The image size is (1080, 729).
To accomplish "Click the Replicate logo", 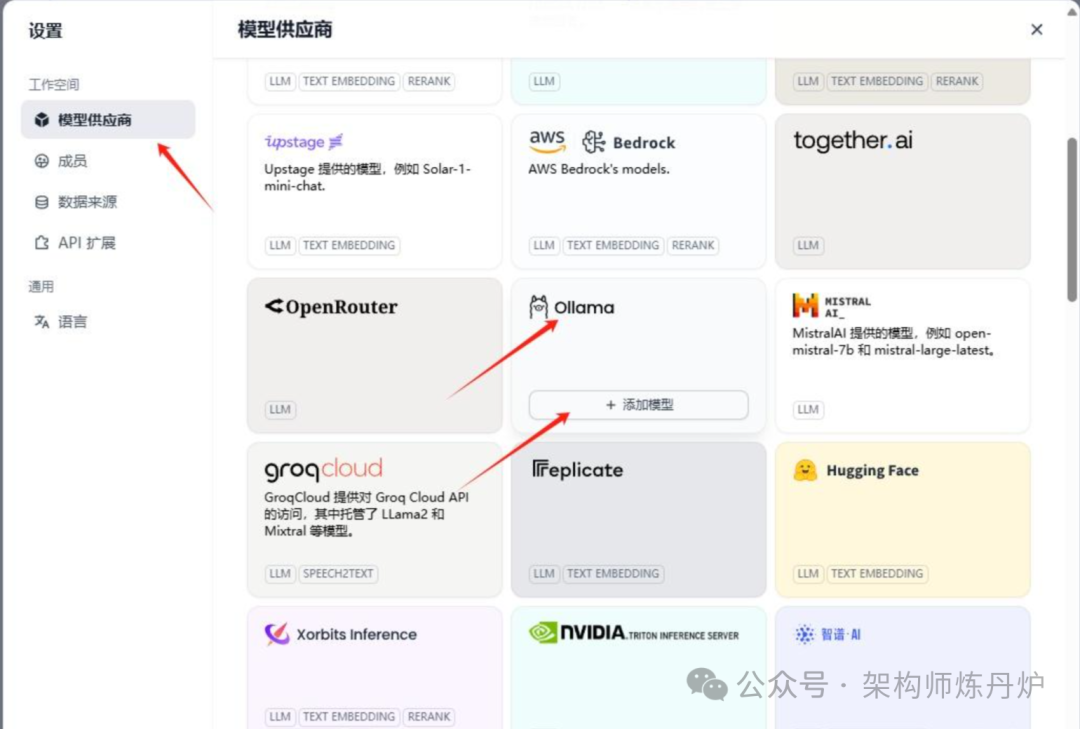I will [x=577, y=470].
